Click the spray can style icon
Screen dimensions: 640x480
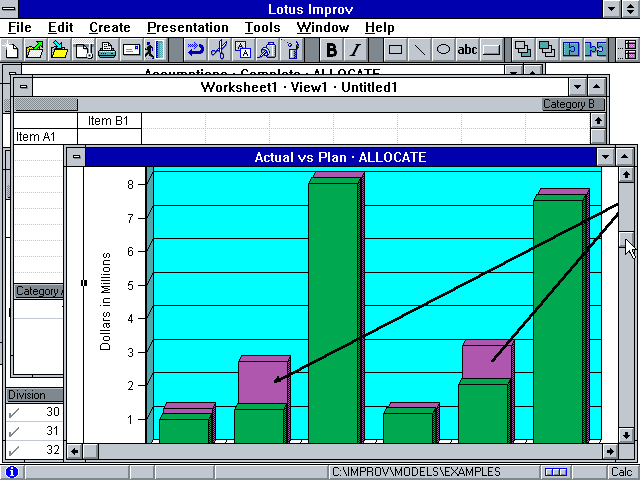pos(292,50)
